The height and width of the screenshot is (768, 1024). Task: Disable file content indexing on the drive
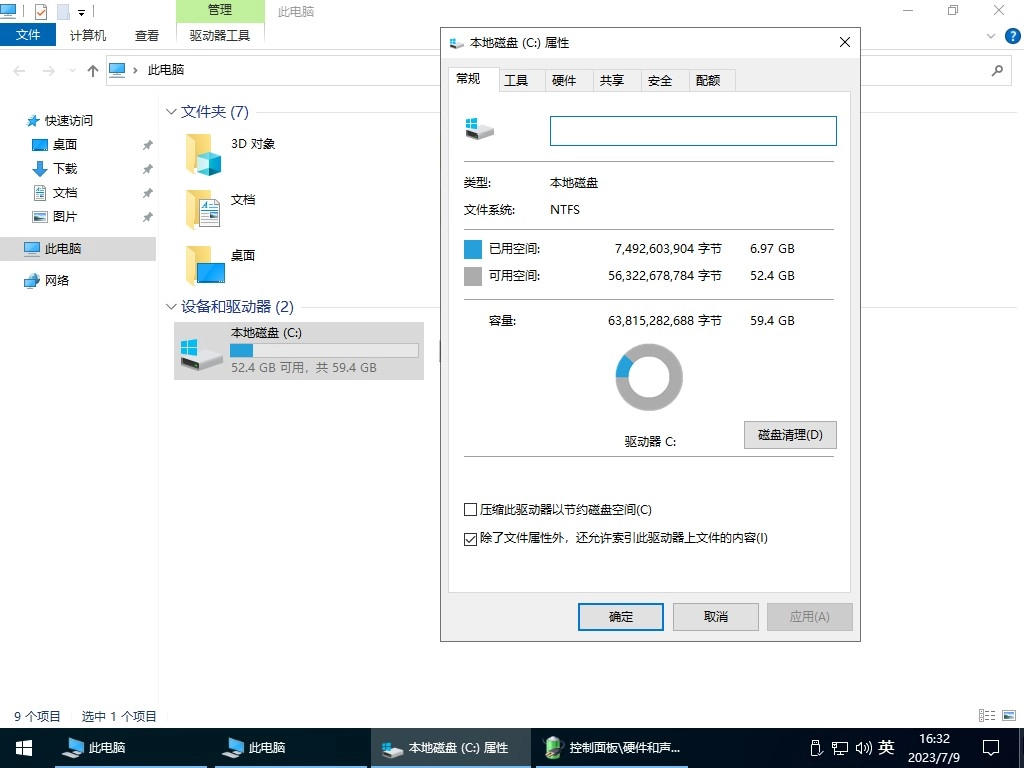click(x=470, y=538)
